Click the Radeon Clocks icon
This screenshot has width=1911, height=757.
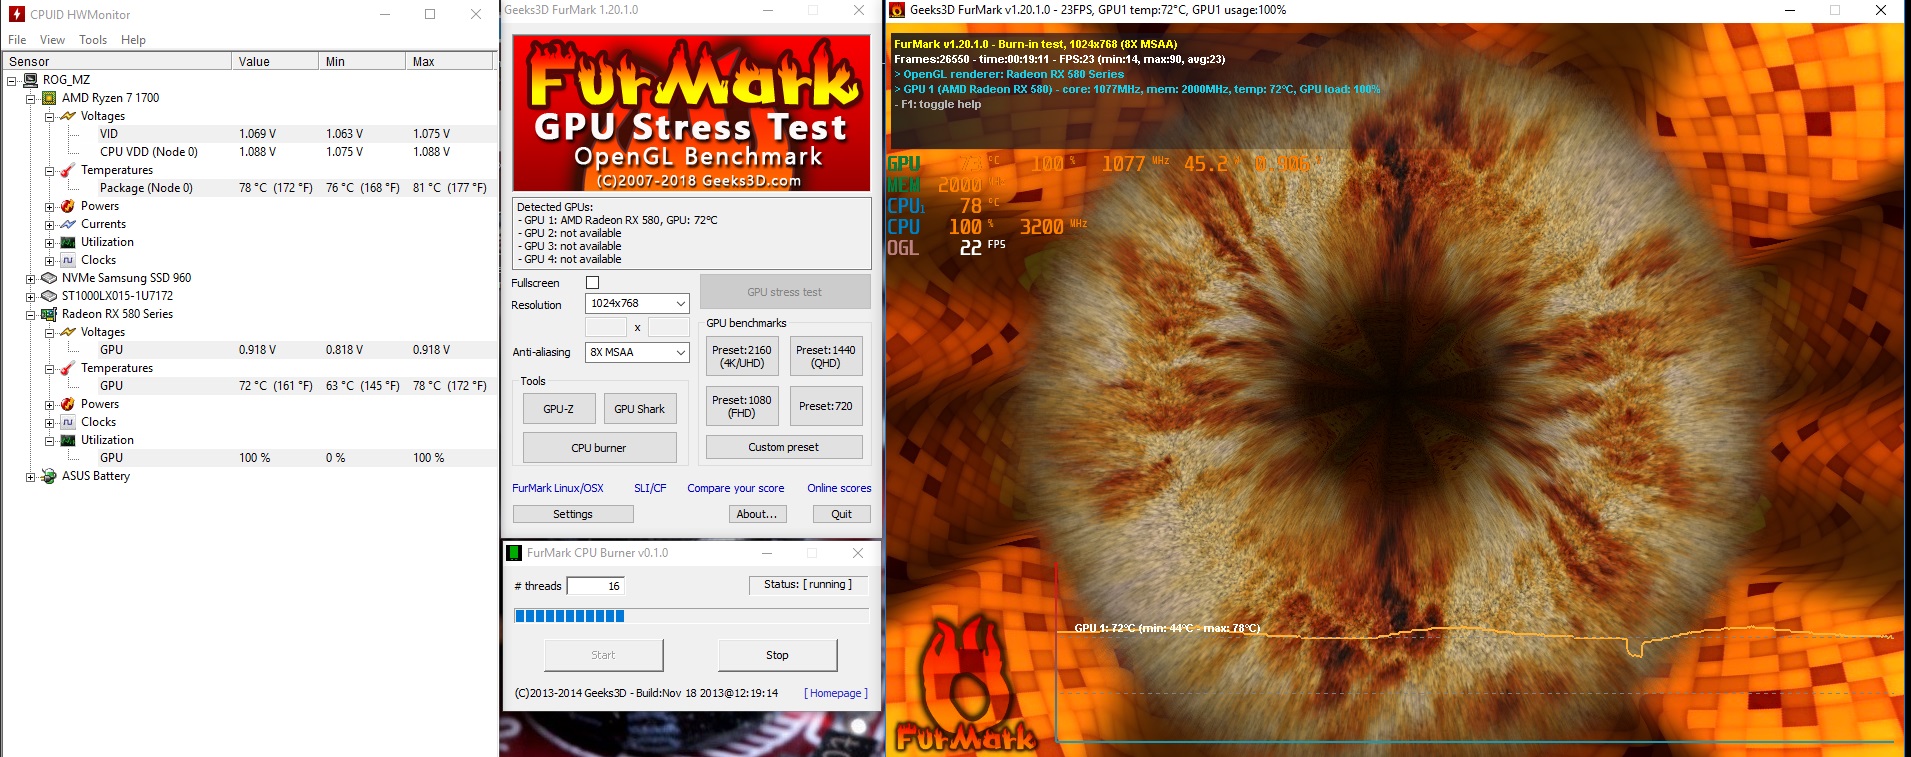68,422
